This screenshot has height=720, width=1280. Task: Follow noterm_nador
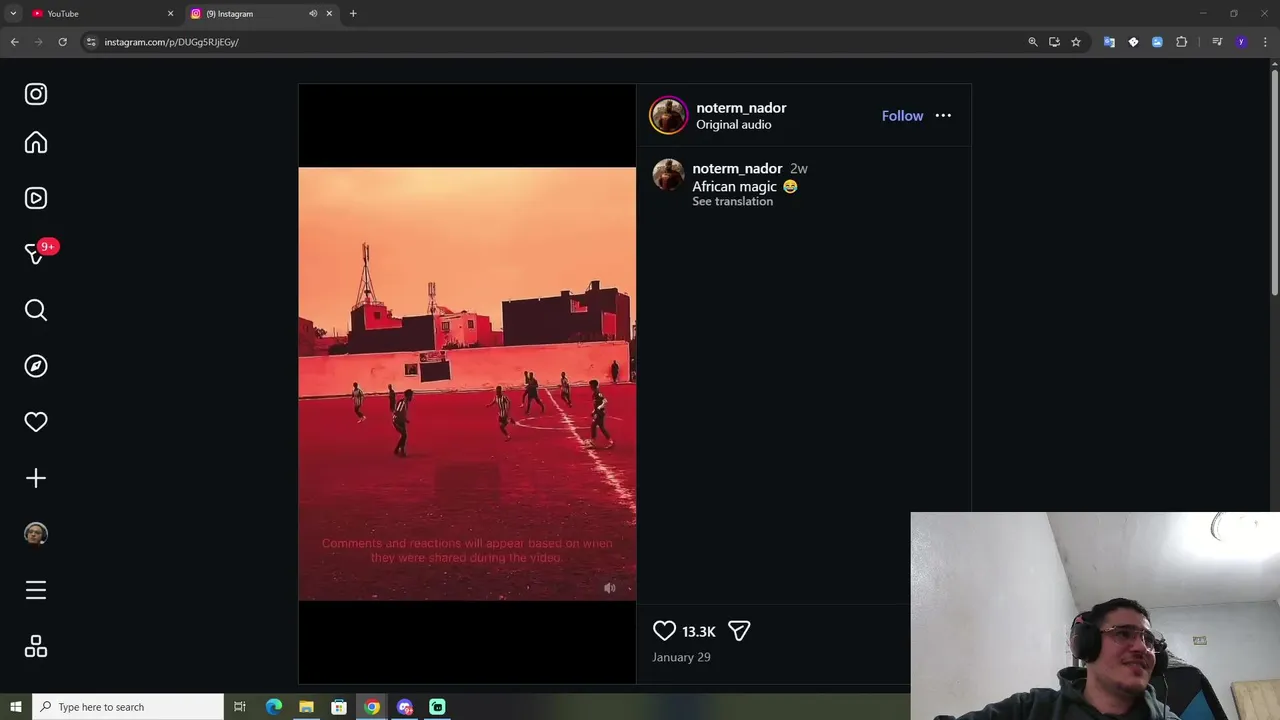point(902,116)
